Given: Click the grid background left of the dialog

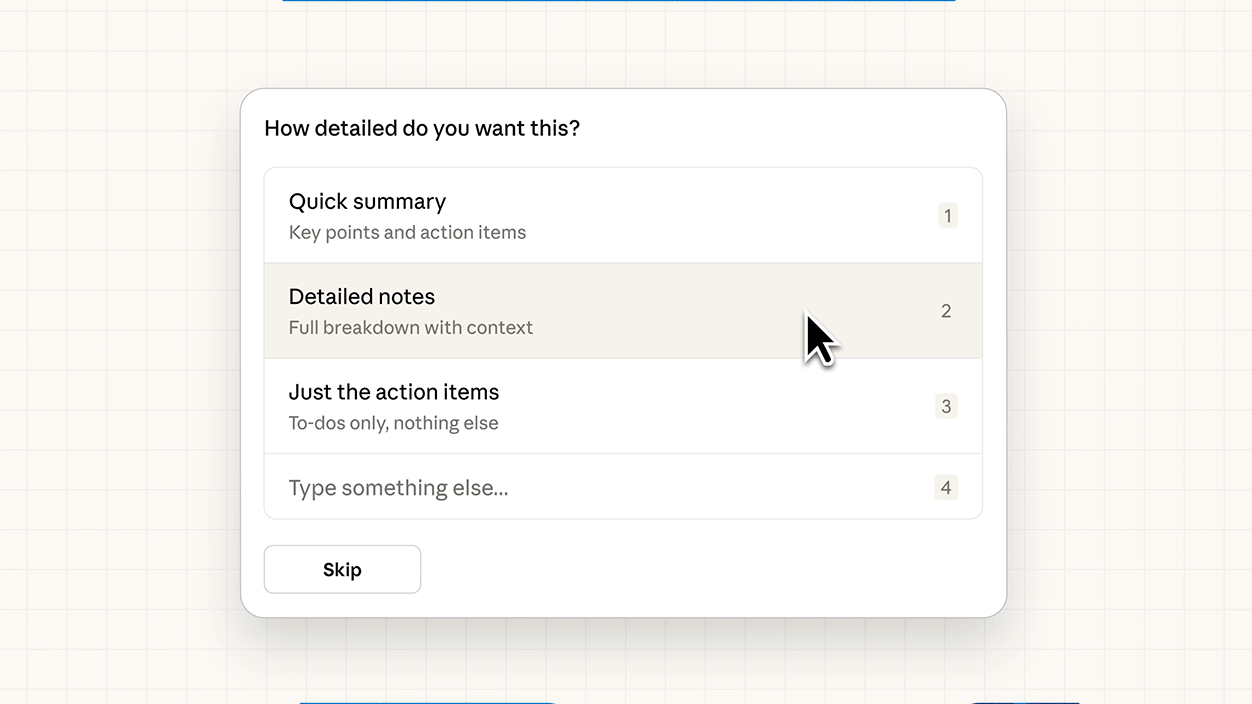Looking at the screenshot, I should 120,350.
